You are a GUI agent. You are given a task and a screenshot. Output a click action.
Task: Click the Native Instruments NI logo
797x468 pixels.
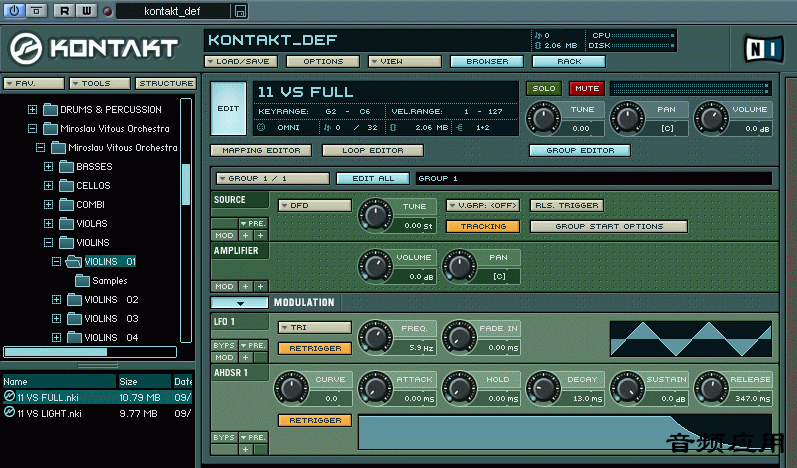pyautogui.click(x=763, y=49)
